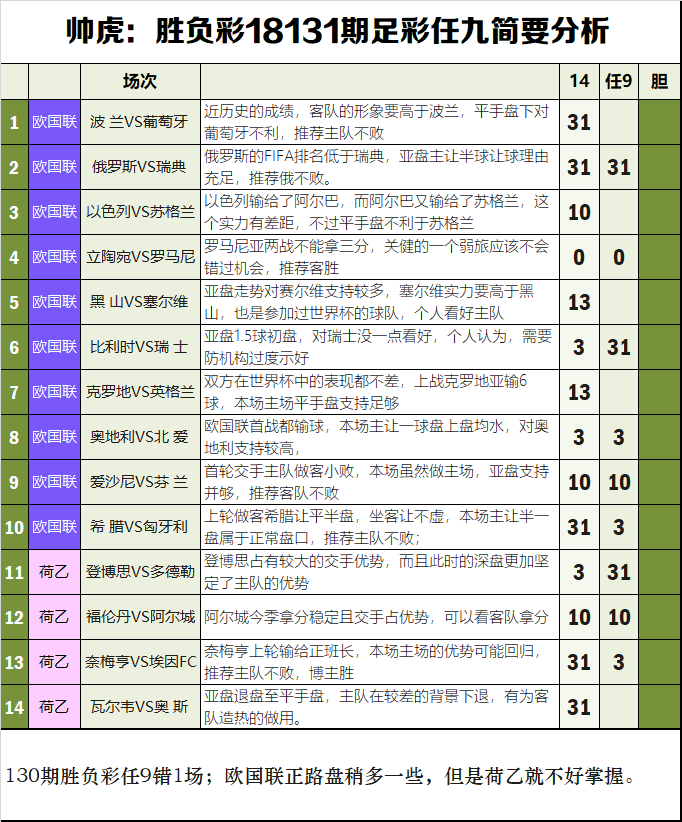Image resolution: width=682 pixels, height=822 pixels.
Task: Select 14-column pick "31" for 希腊VS匈牙利
Action: click(579, 527)
